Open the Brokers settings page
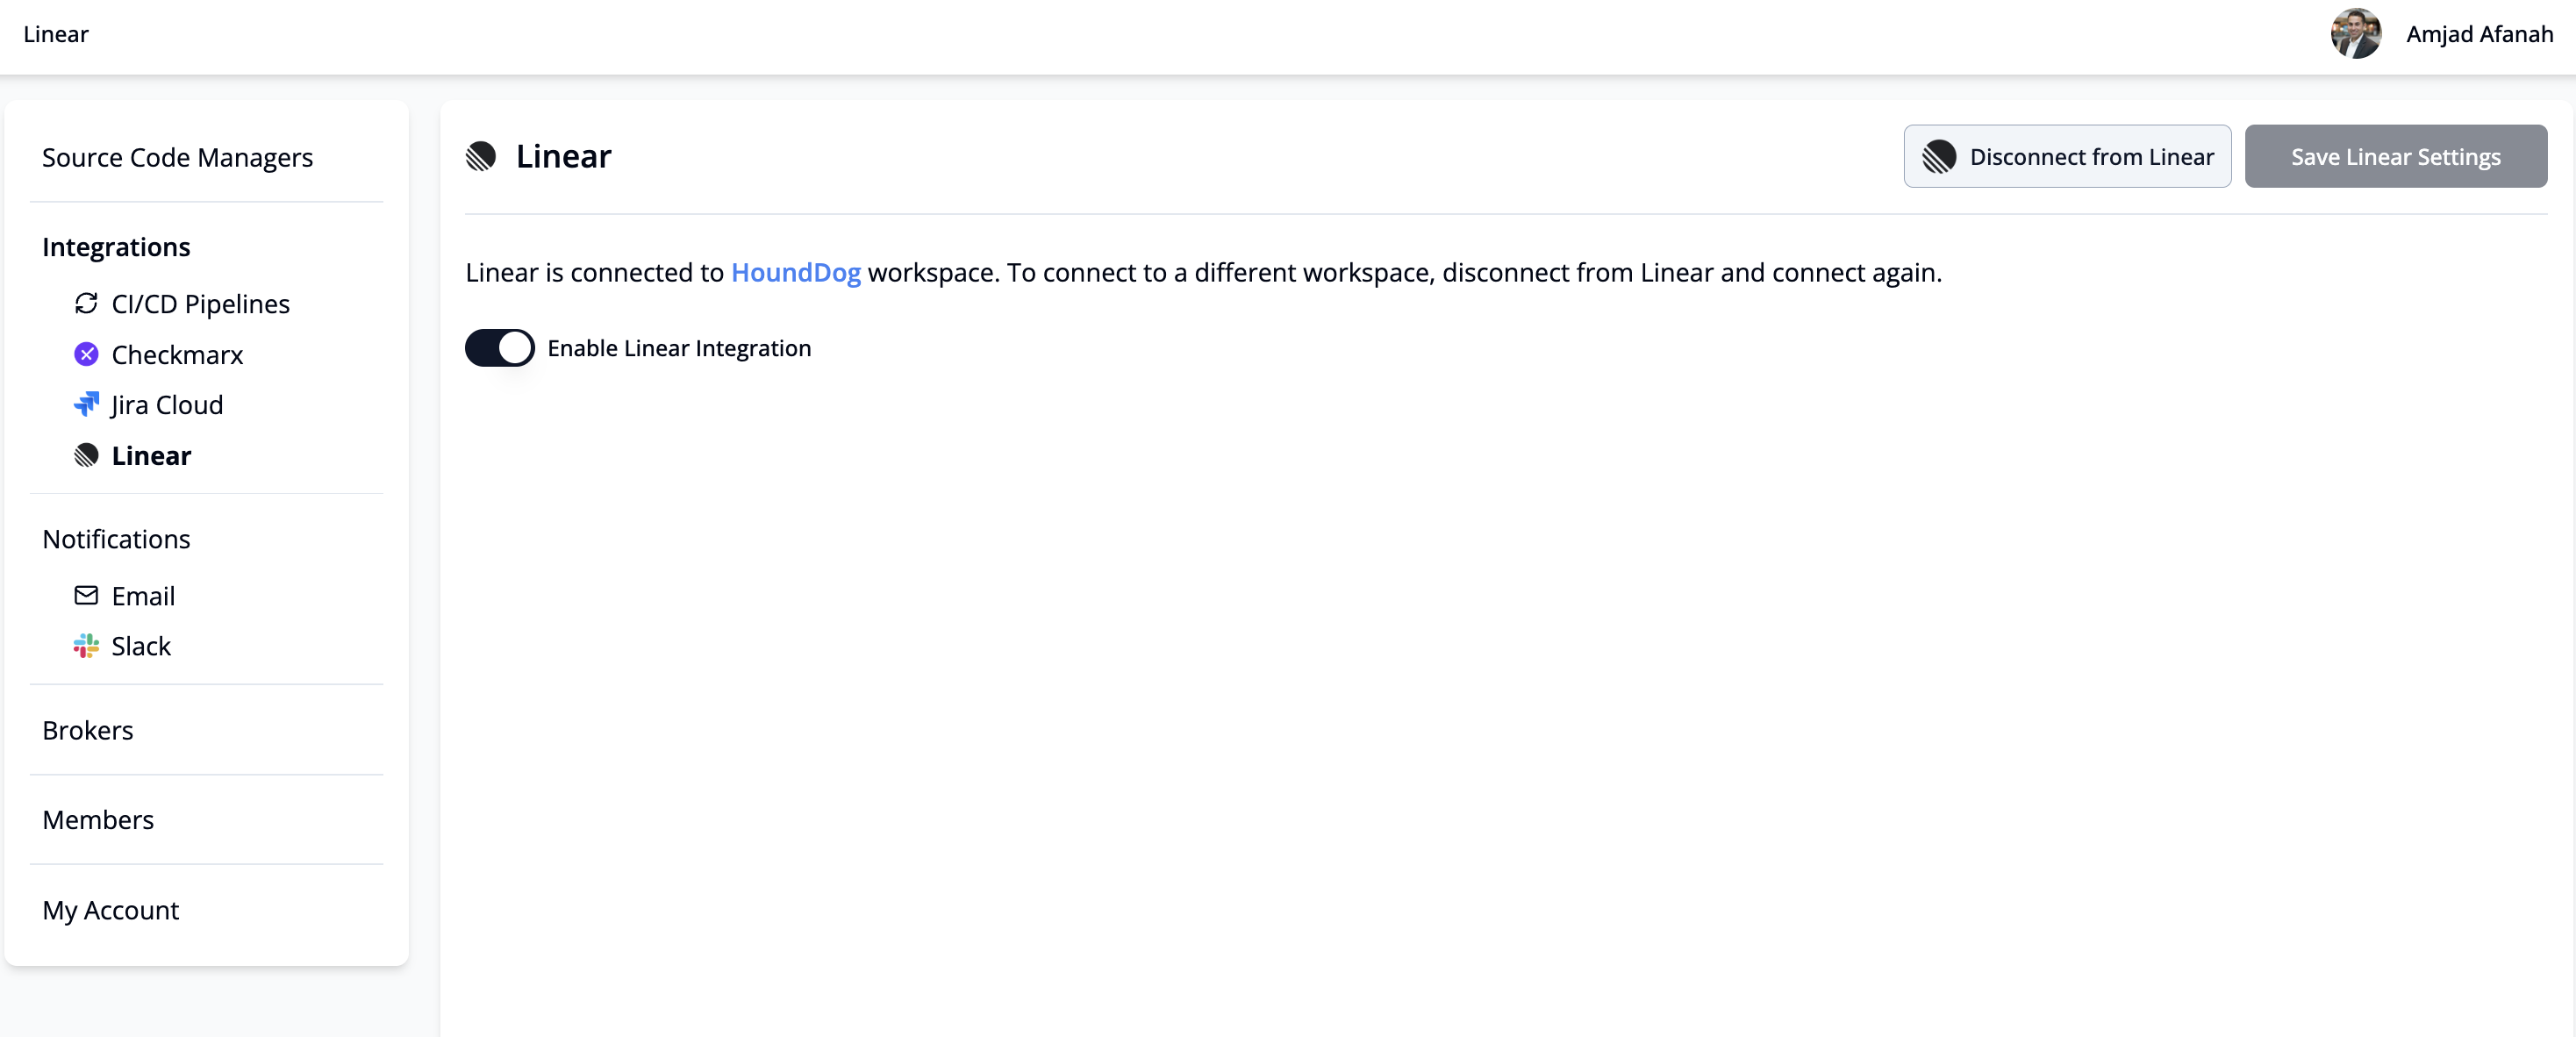The image size is (2576, 1037). click(x=87, y=730)
